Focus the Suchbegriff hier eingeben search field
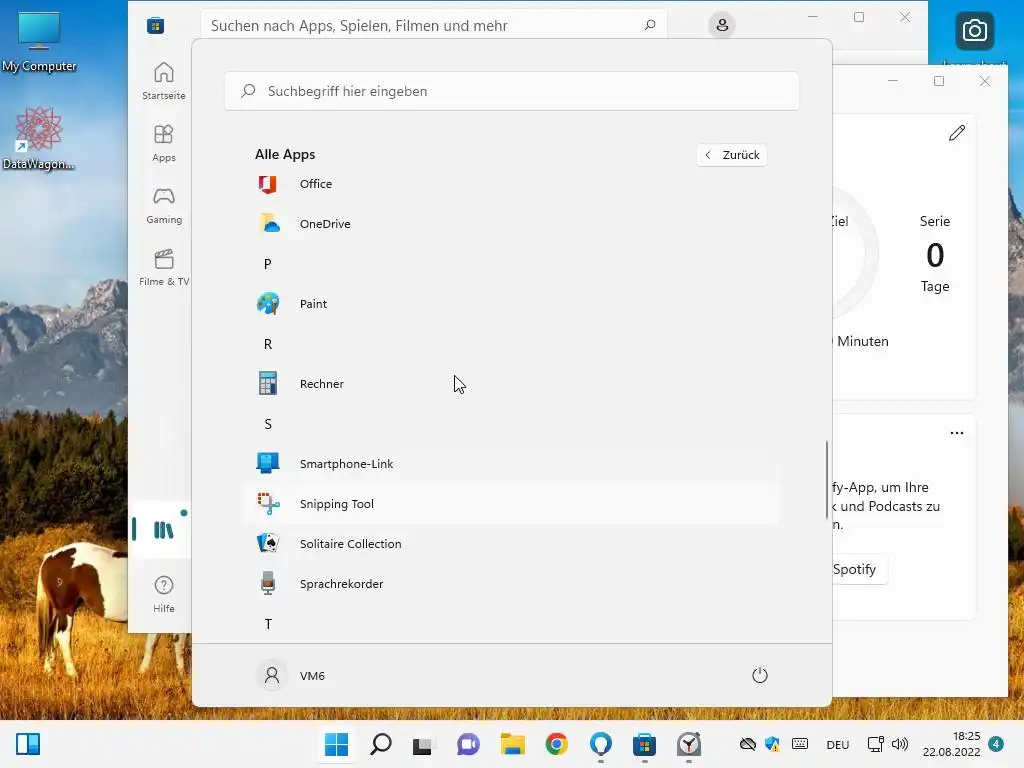 click(511, 91)
